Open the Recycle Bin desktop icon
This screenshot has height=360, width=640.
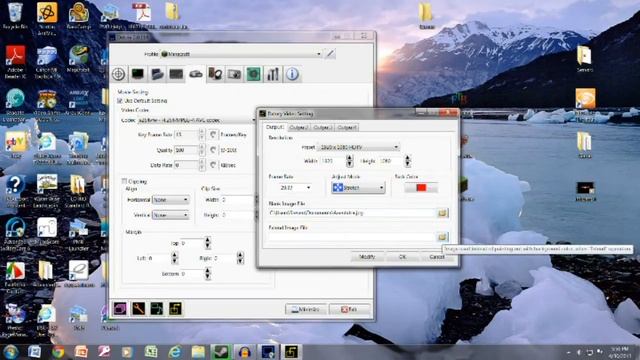(15, 16)
